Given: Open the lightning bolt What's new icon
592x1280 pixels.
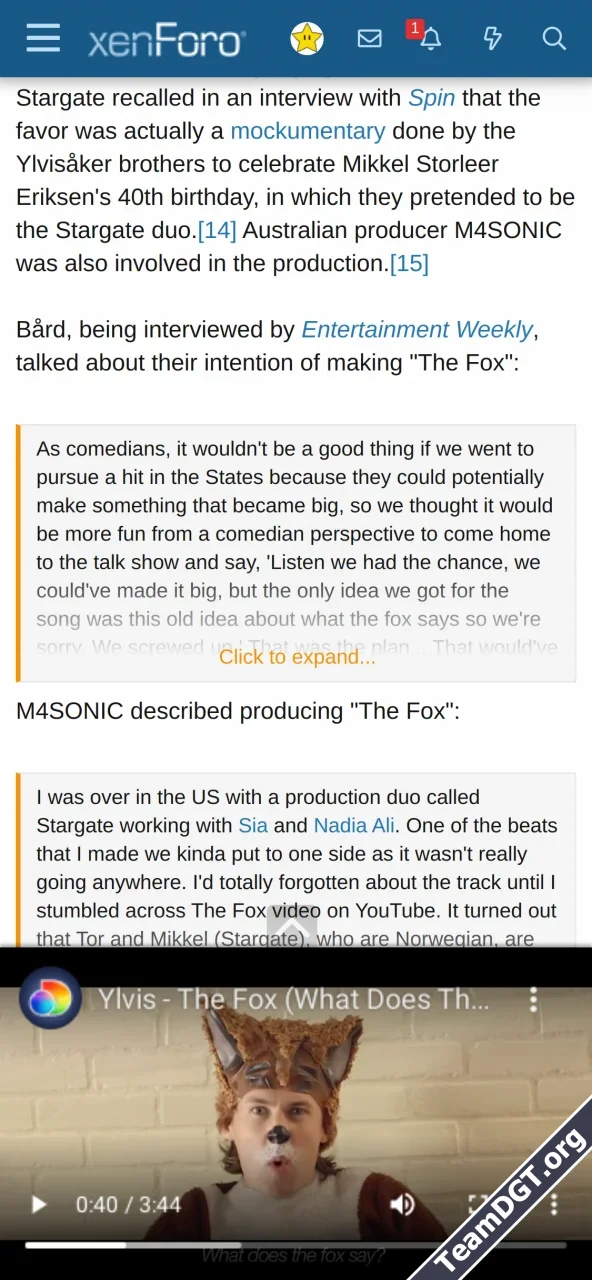Looking at the screenshot, I should [x=492, y=39].
